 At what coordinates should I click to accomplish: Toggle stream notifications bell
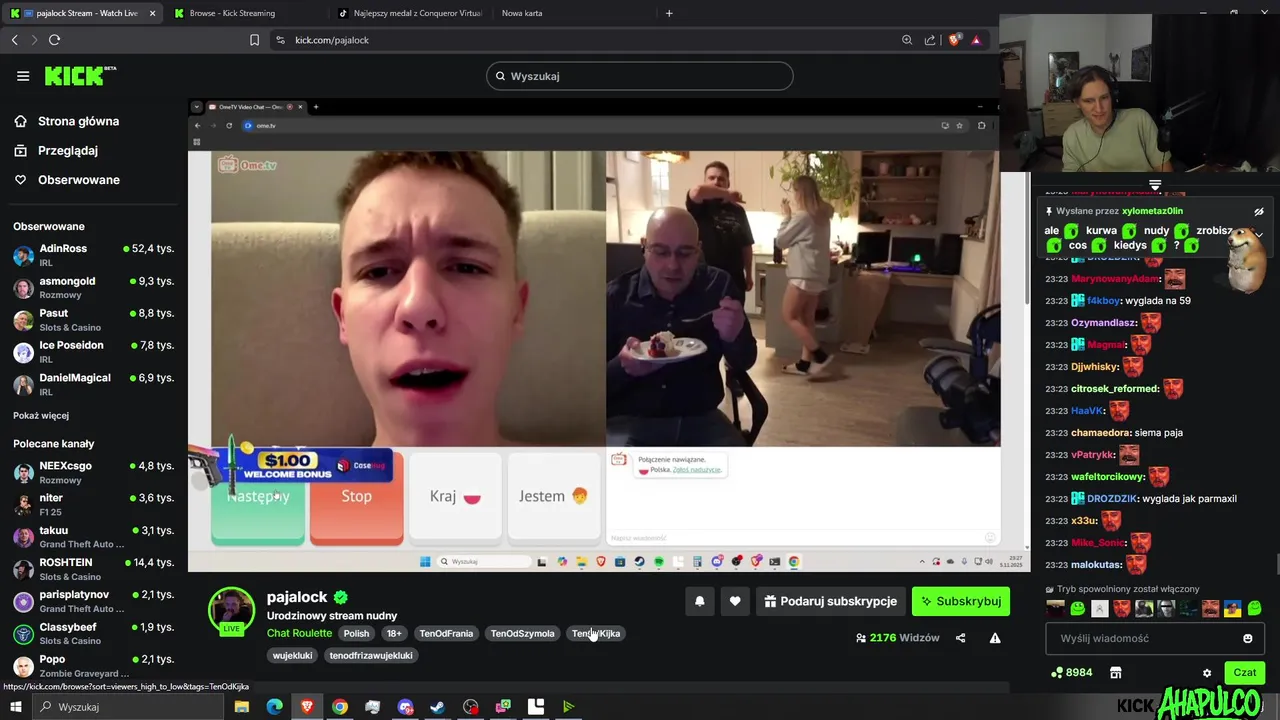point(700,601)
